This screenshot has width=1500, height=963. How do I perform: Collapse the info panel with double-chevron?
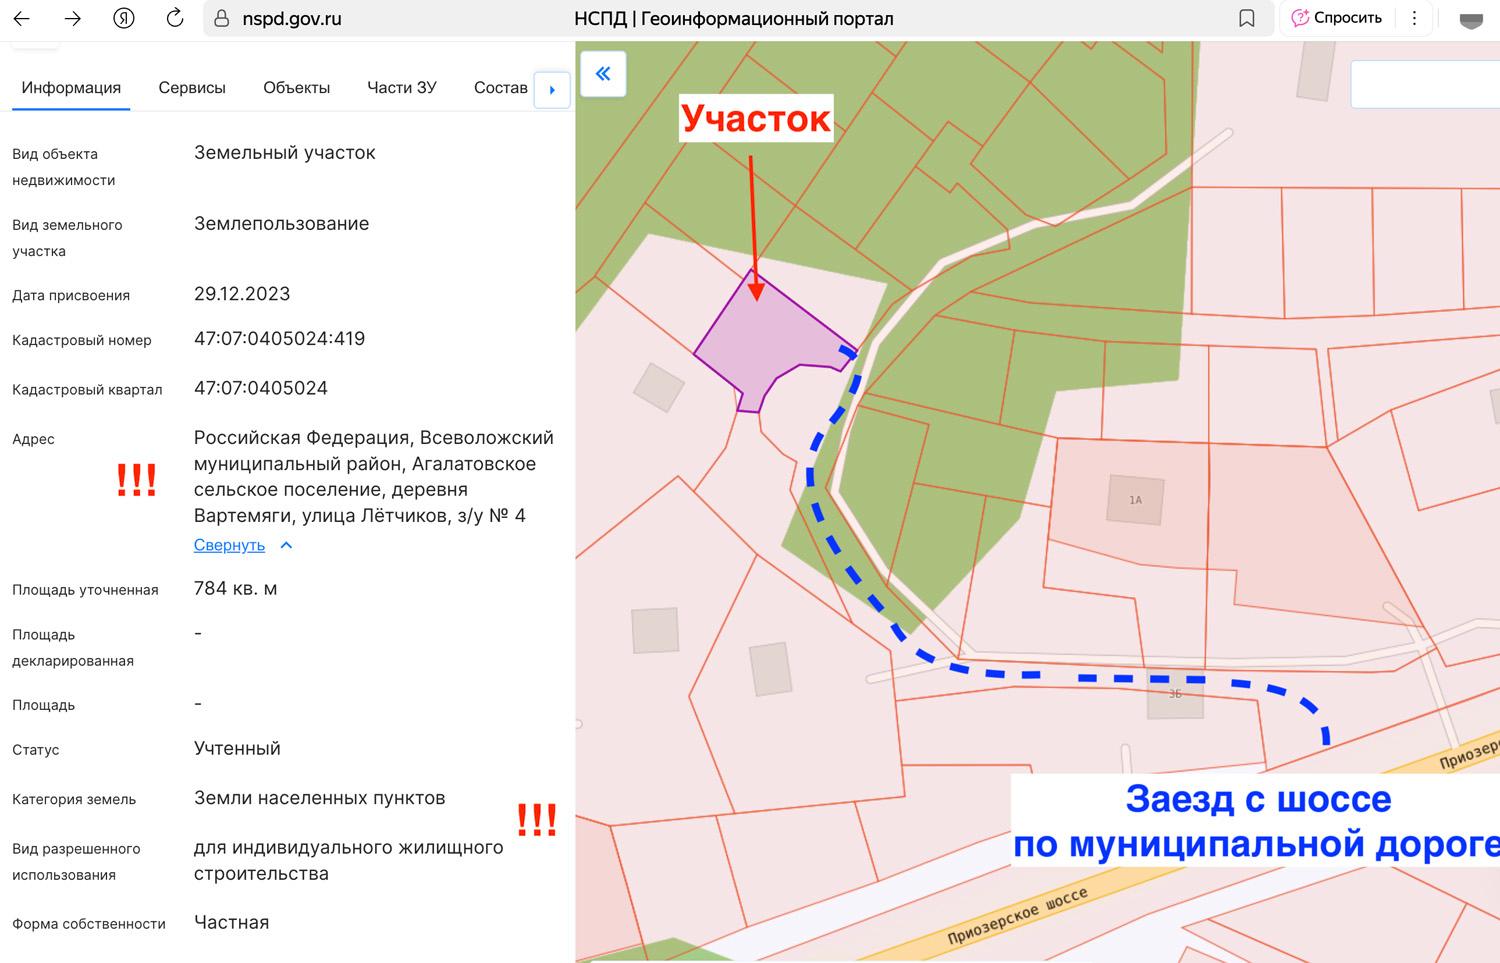603,74
